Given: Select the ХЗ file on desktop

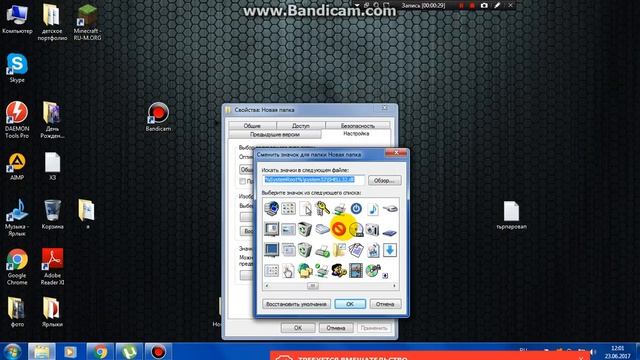Looking at the screenshot, I should (x=52, y=167).
